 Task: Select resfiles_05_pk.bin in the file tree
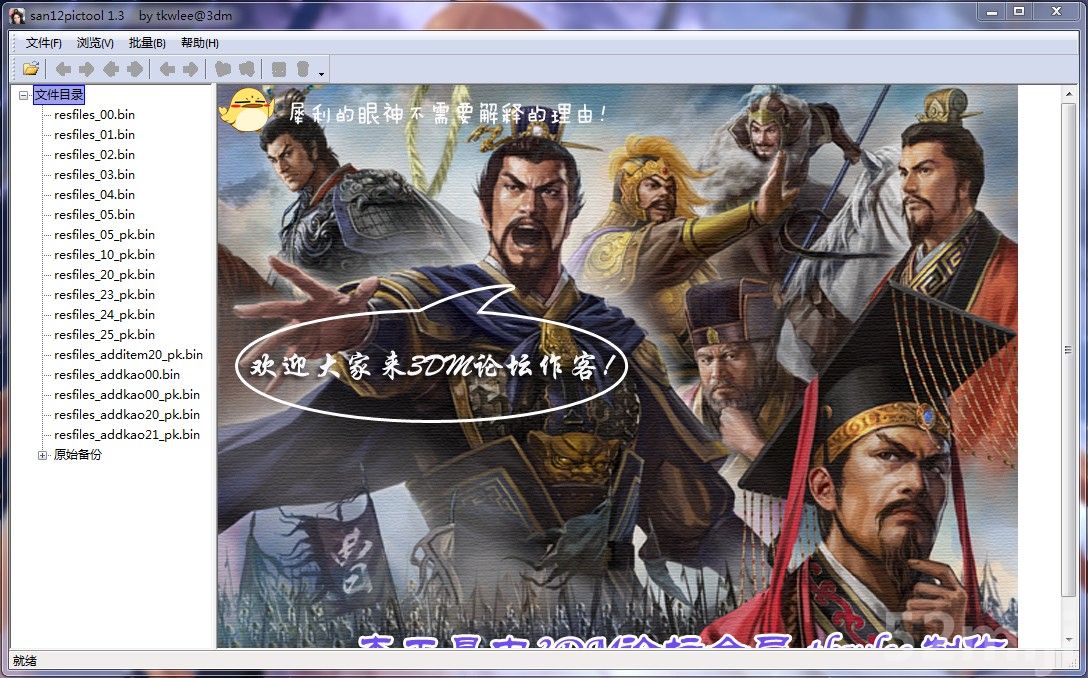[x=104, y=235]
